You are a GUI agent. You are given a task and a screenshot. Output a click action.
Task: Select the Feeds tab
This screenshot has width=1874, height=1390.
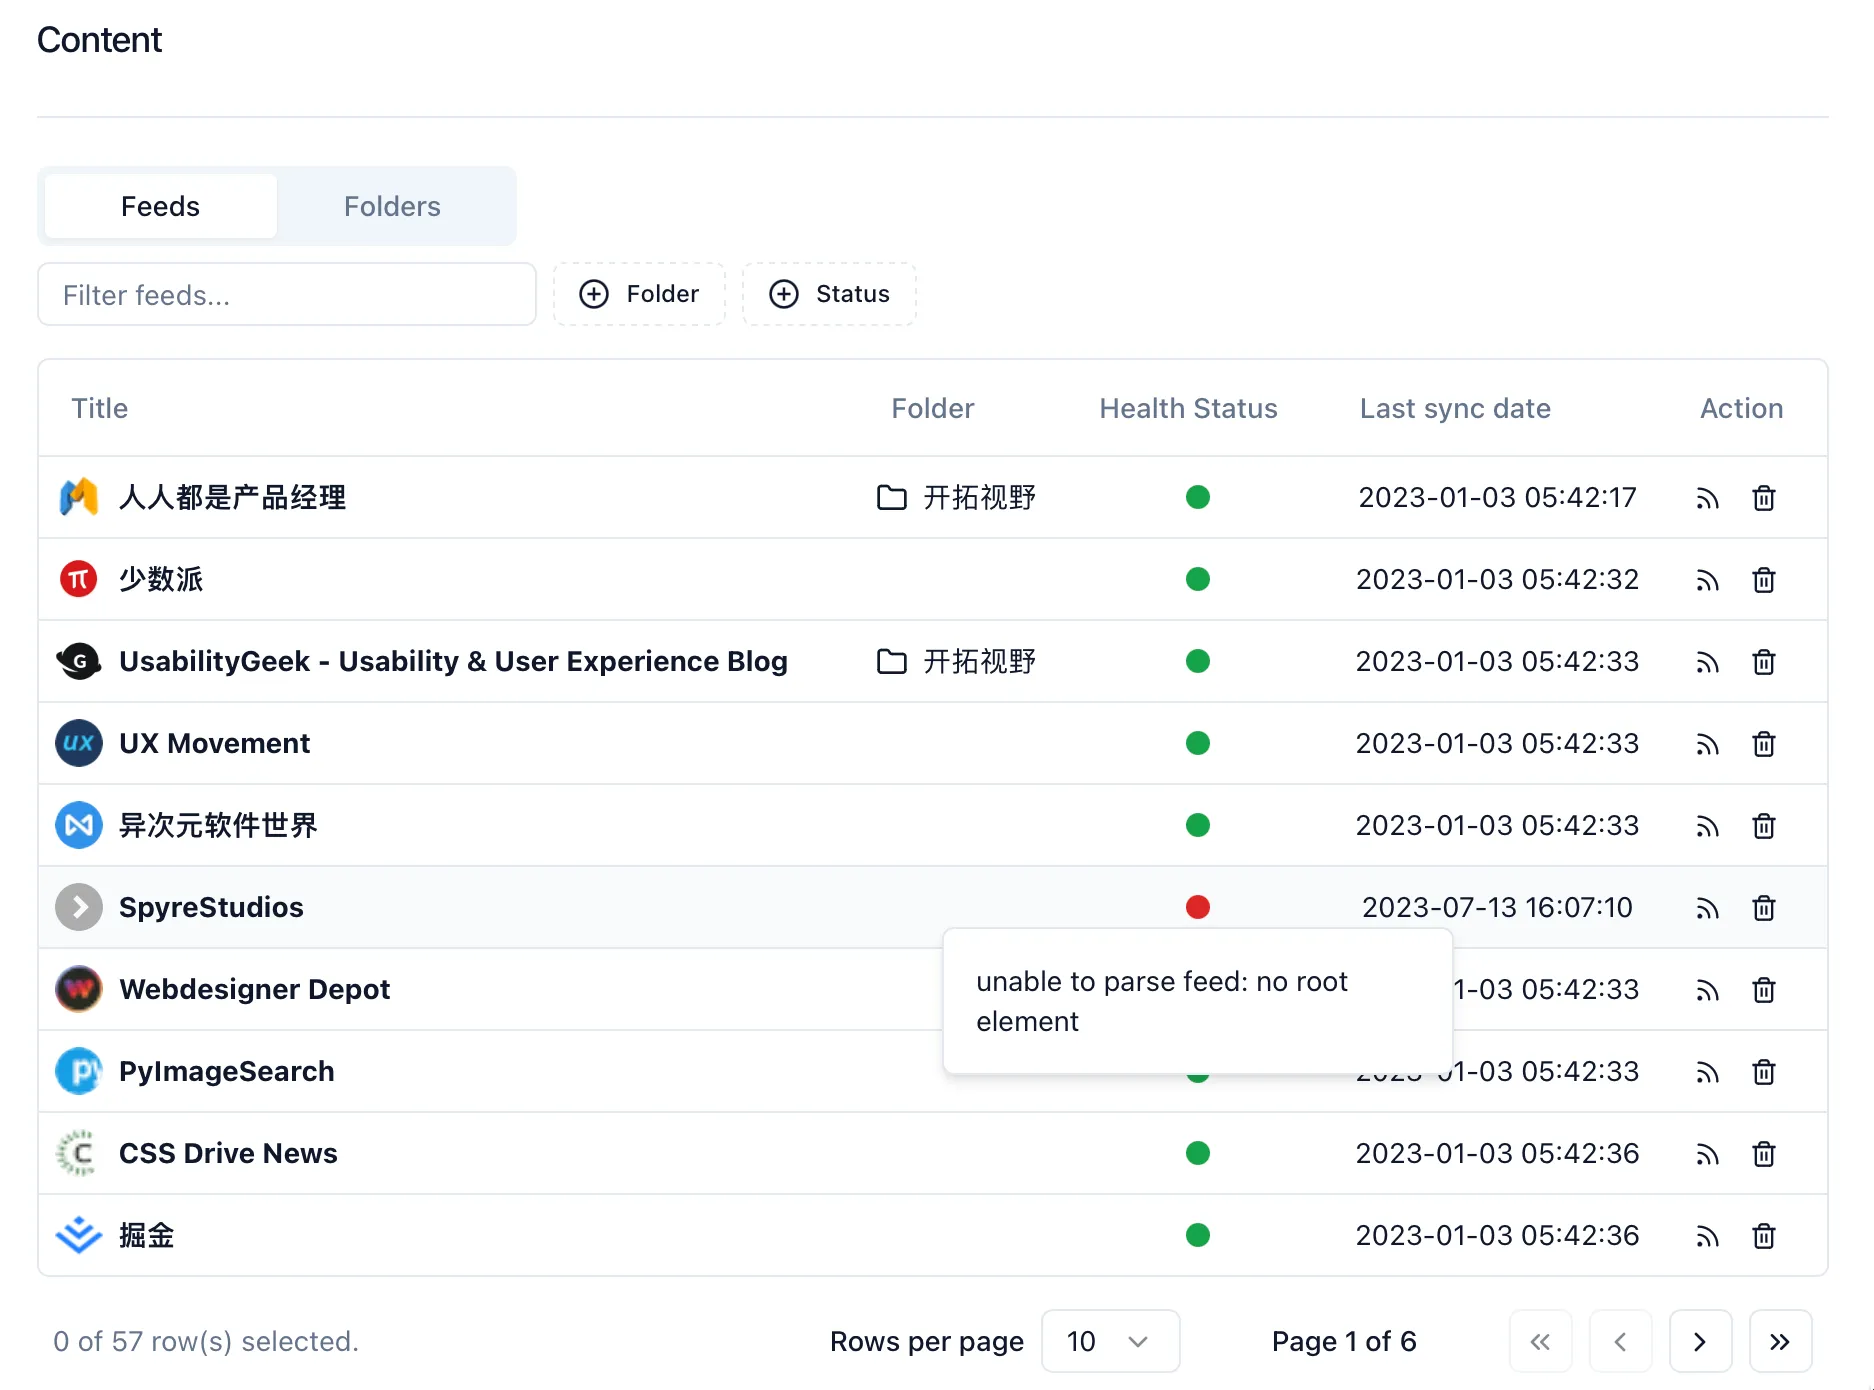[x=160, y=206]
